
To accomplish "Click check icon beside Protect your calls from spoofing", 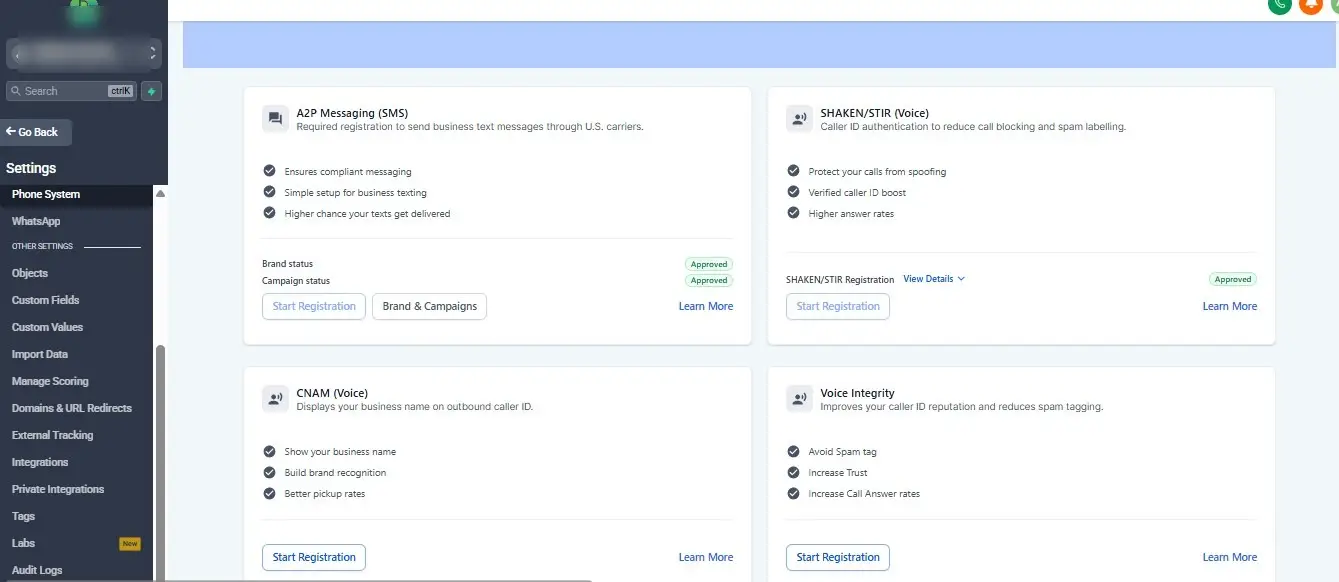I will point(793,171).
